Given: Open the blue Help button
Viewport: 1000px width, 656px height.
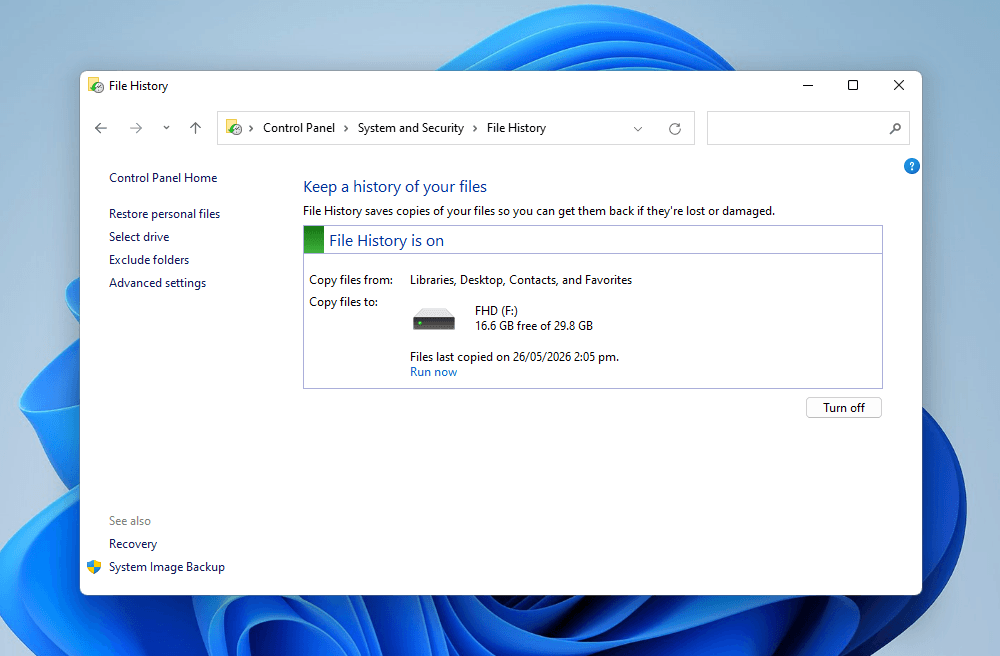Looking at the screenshot, I should click(912, 166).
